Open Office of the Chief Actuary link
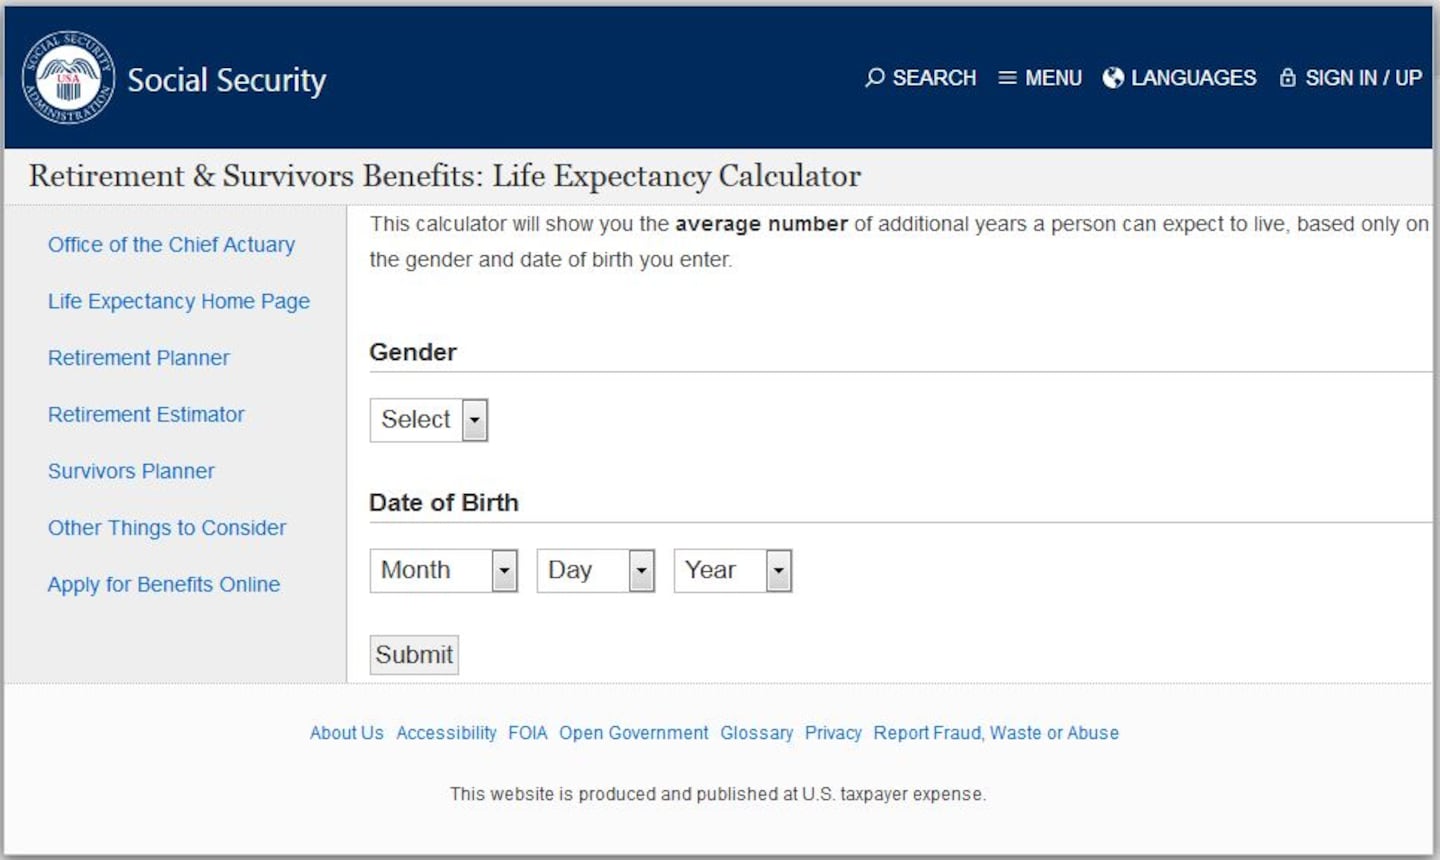The width and height of the screenshot is (1440, 860). point(171,245)
